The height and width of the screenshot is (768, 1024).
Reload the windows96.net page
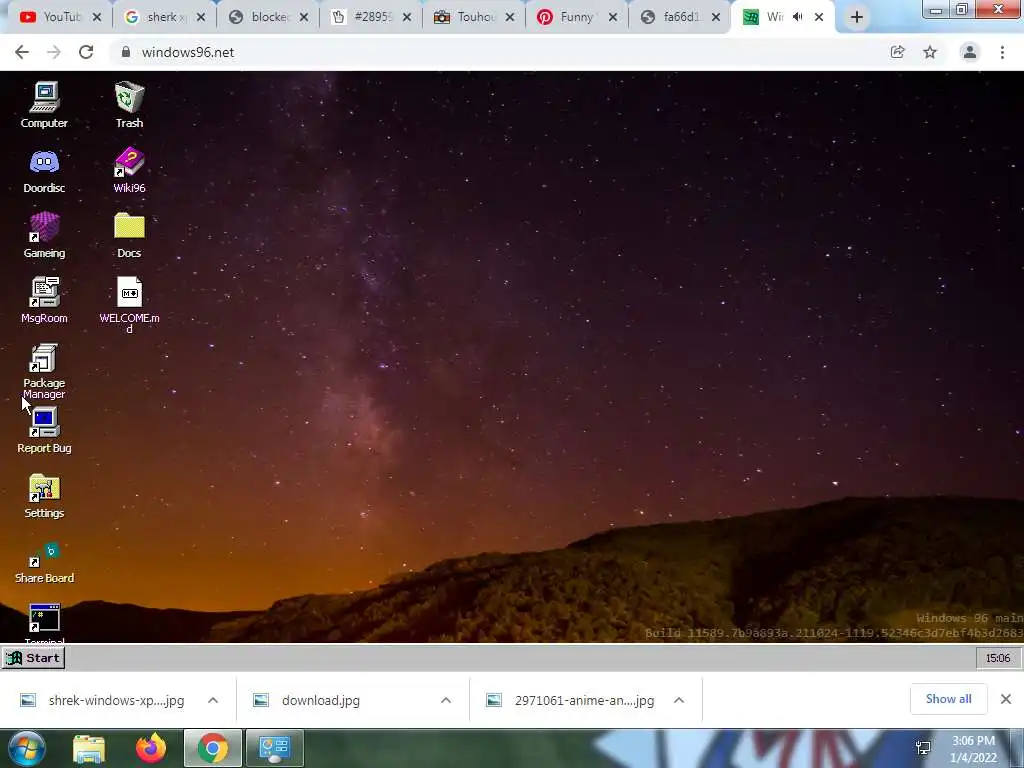click(86, 52)
